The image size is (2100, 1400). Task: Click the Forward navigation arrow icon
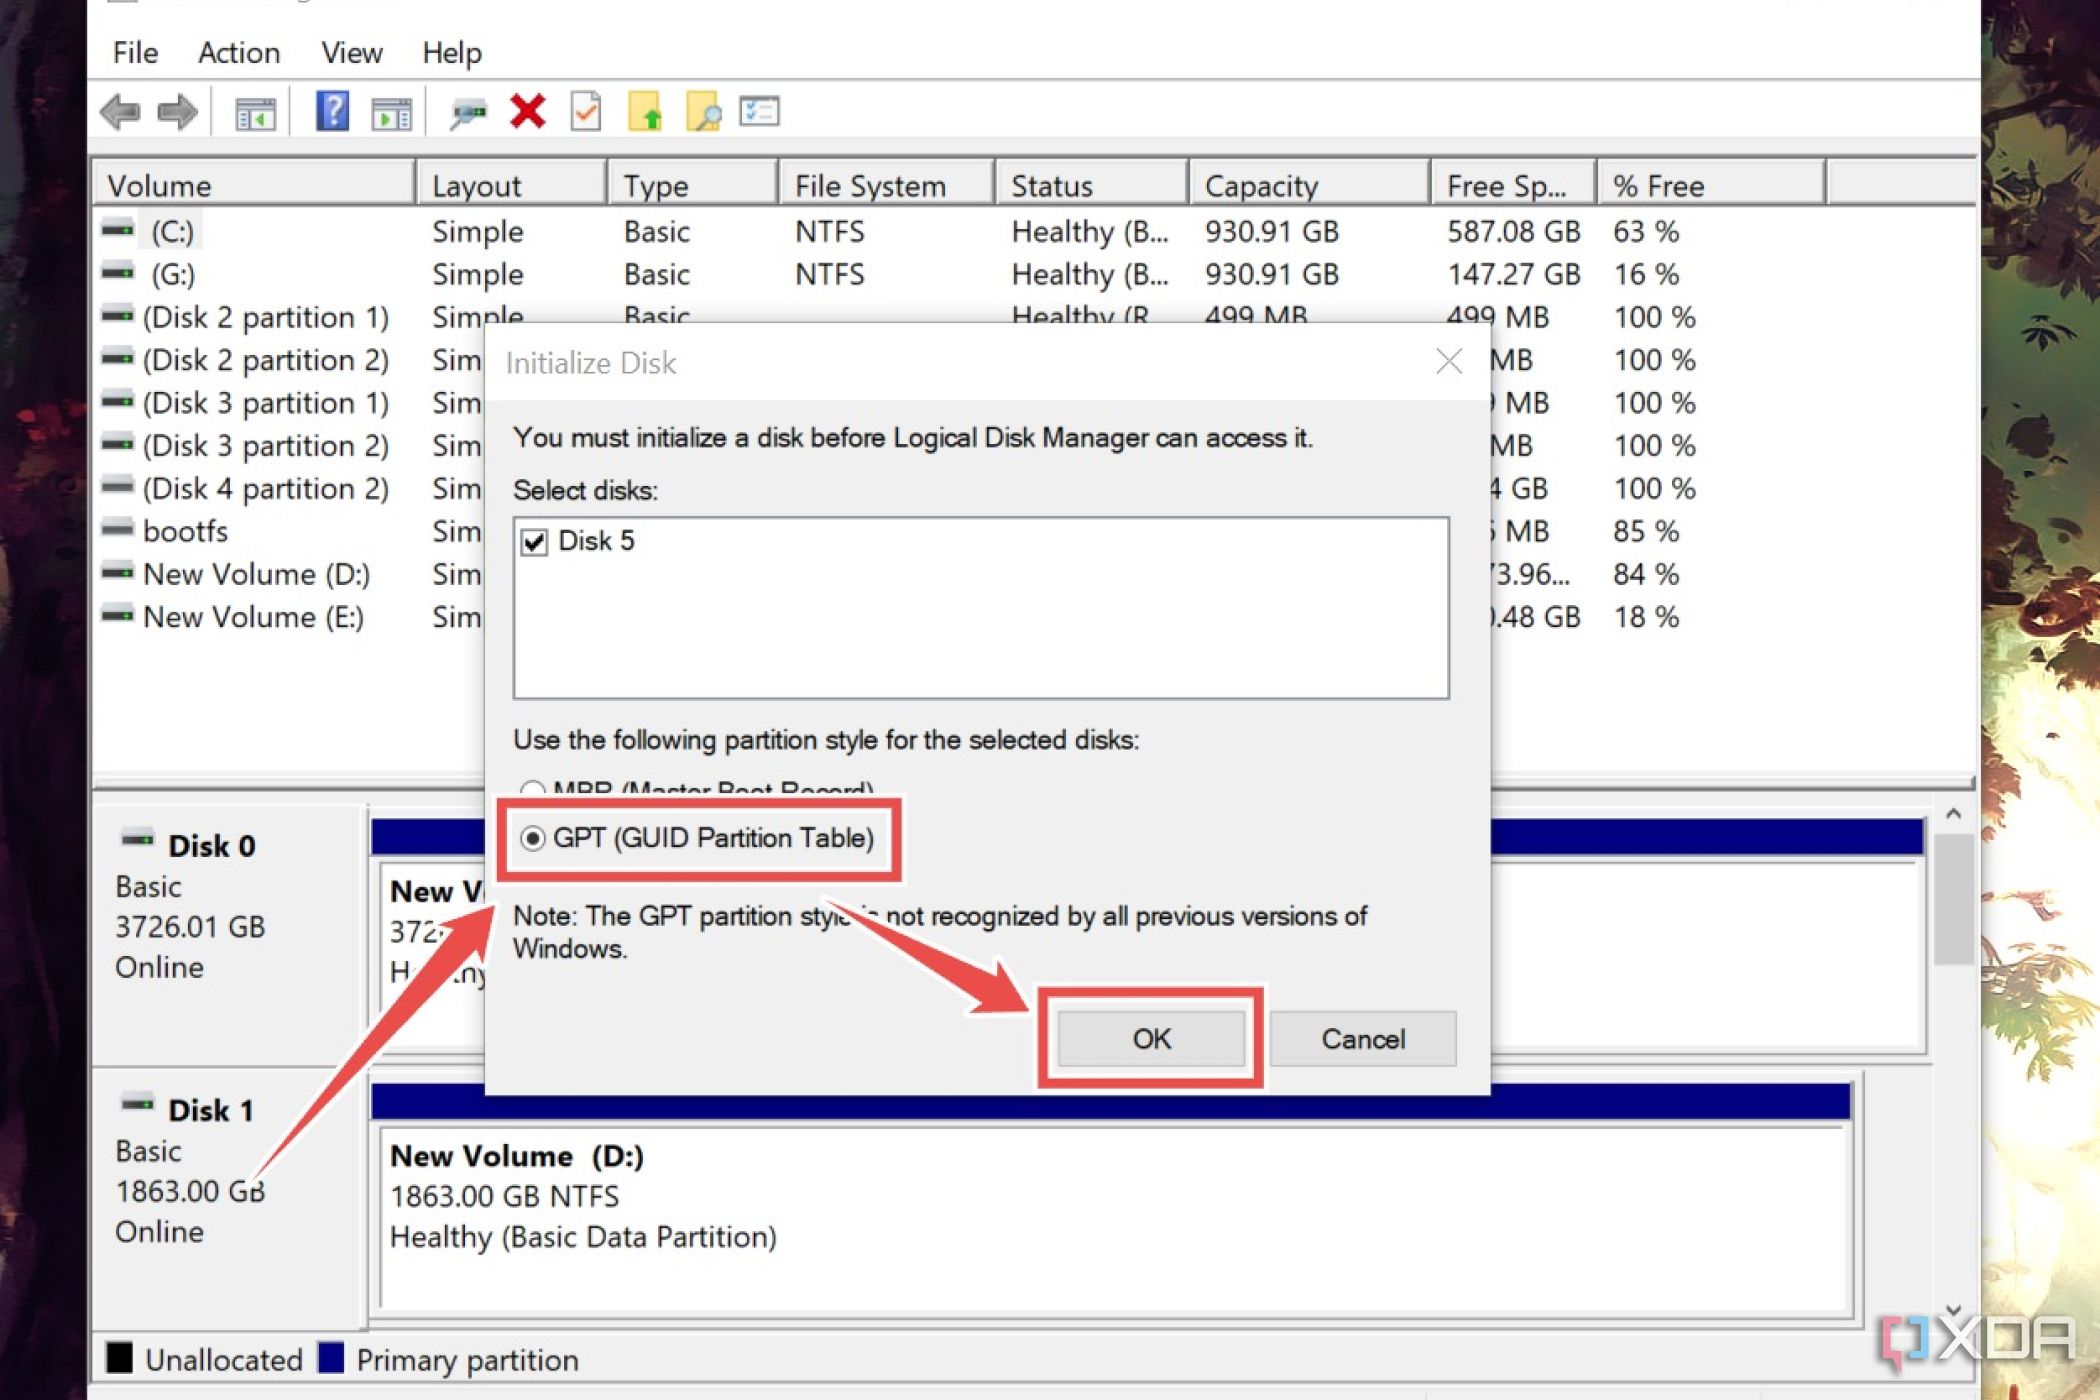coord(177,111)
